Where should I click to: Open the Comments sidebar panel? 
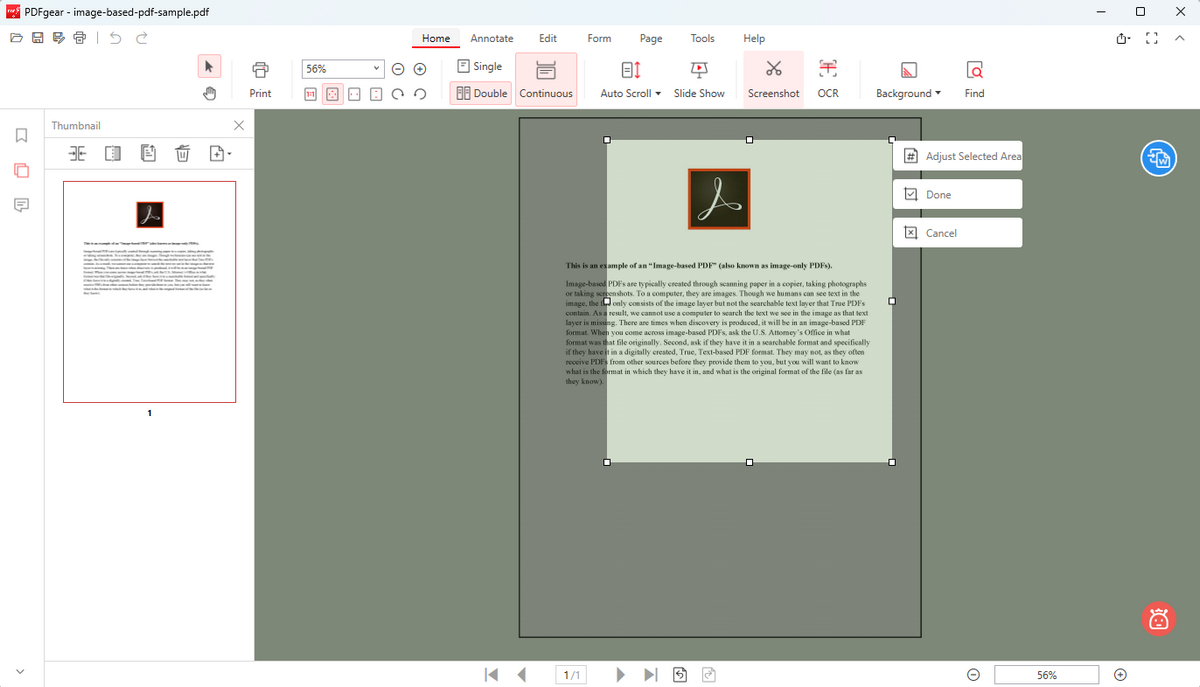point(22,205)
